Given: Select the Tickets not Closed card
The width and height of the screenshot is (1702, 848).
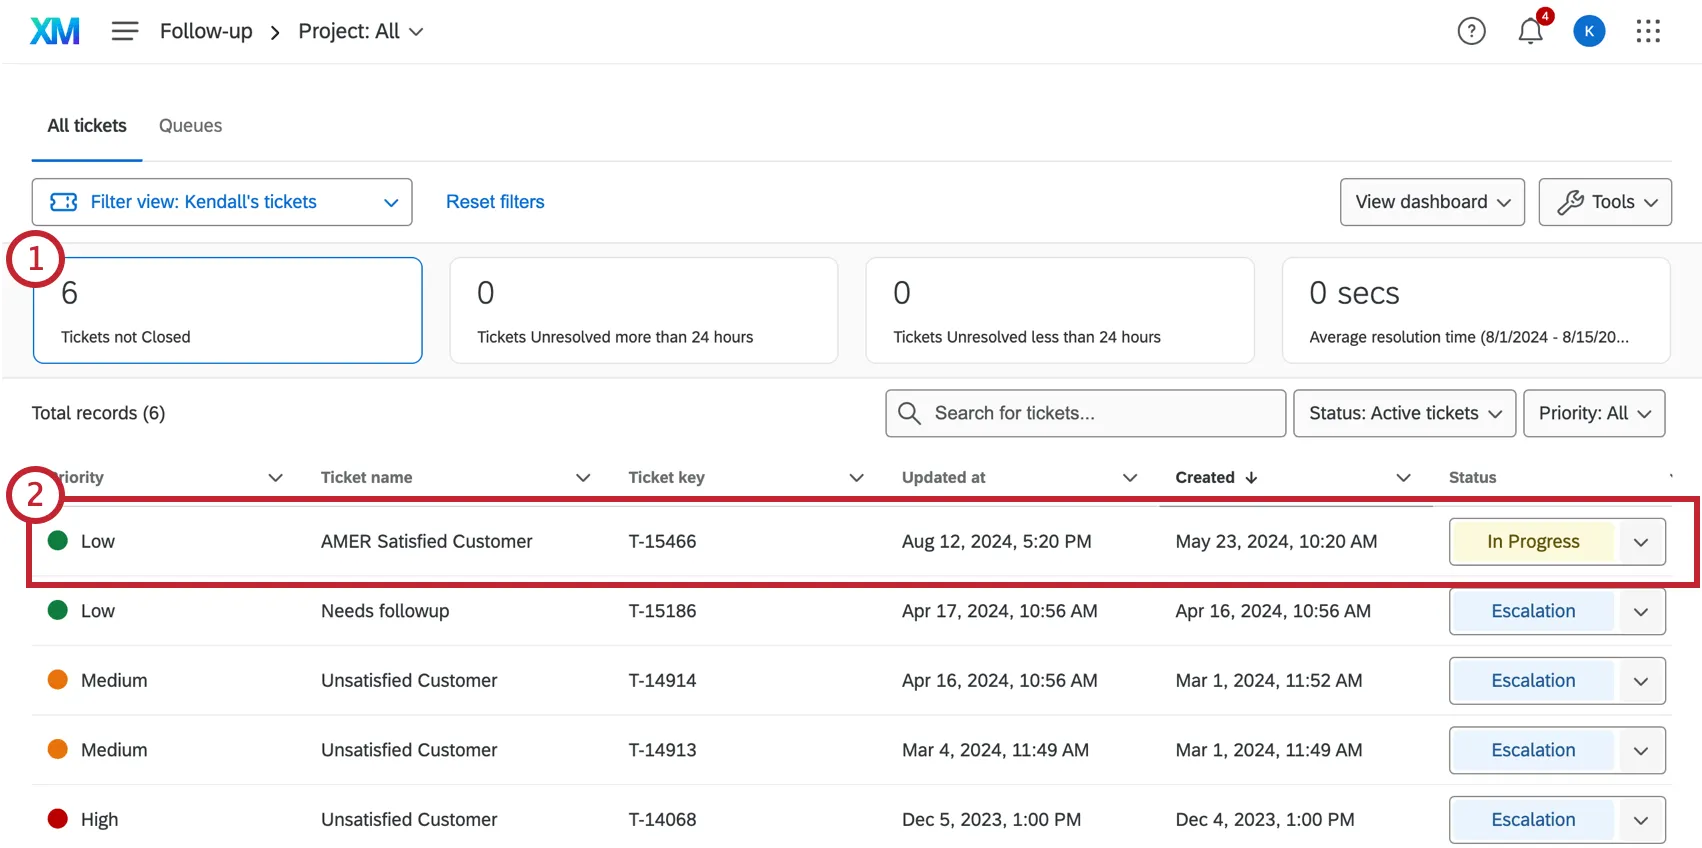Looking at the screenshot, I should coord(227,311).
